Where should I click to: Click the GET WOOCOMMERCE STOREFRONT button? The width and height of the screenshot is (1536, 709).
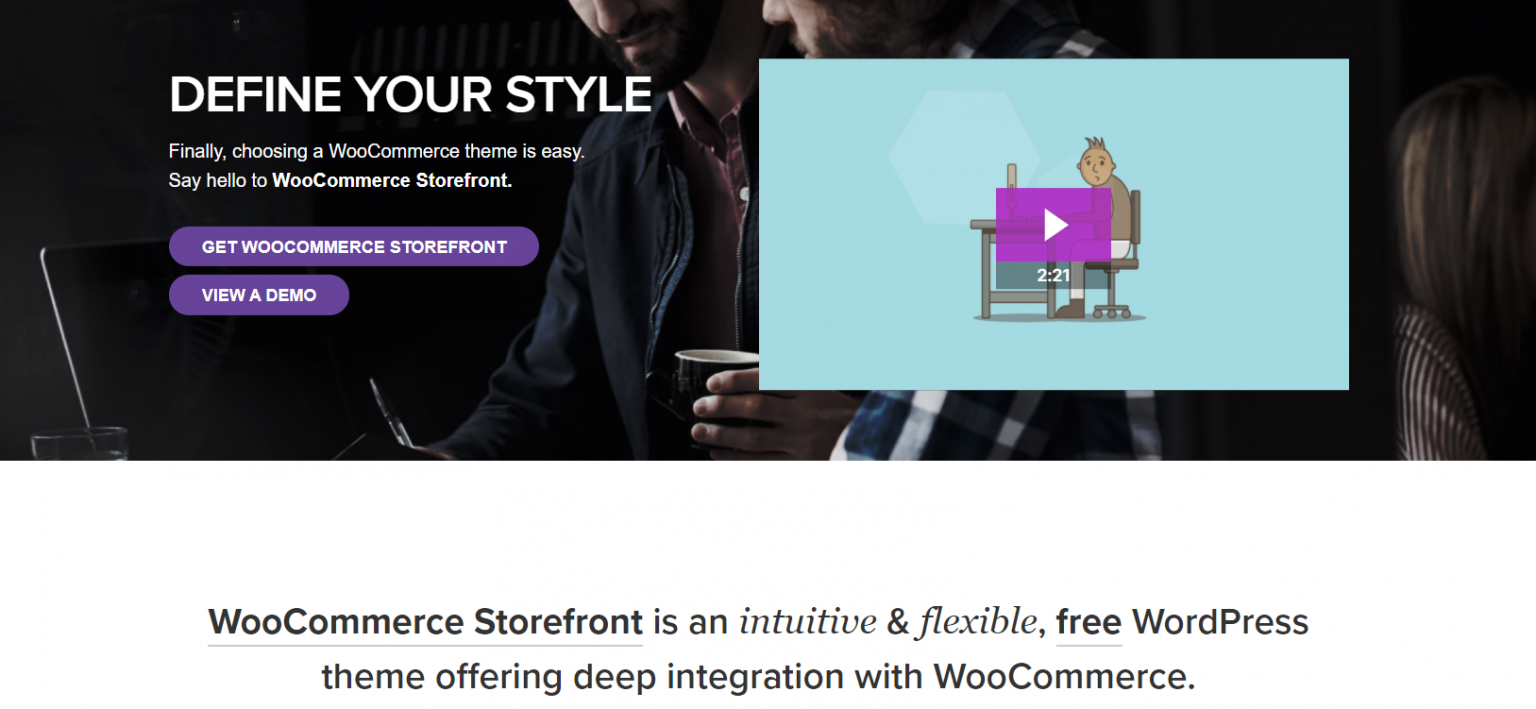(354, 247)
